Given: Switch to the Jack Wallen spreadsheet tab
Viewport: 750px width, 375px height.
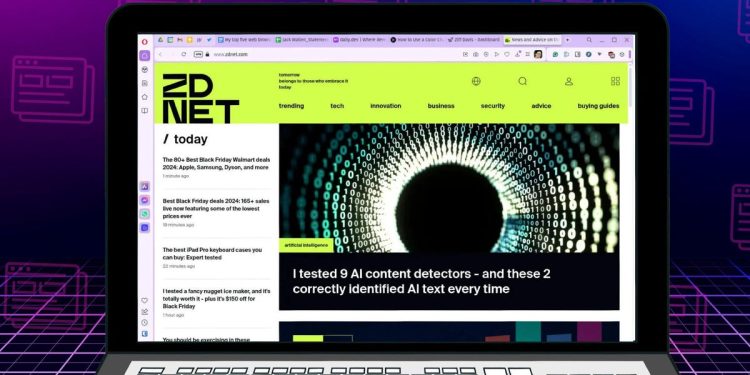Looking at the screenshot, I should click(x=302, y=40).
